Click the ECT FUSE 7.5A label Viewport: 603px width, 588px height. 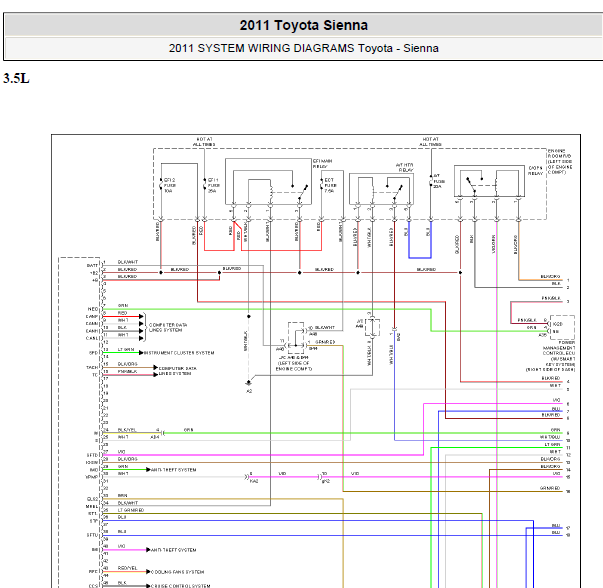(x=330, y=185)
